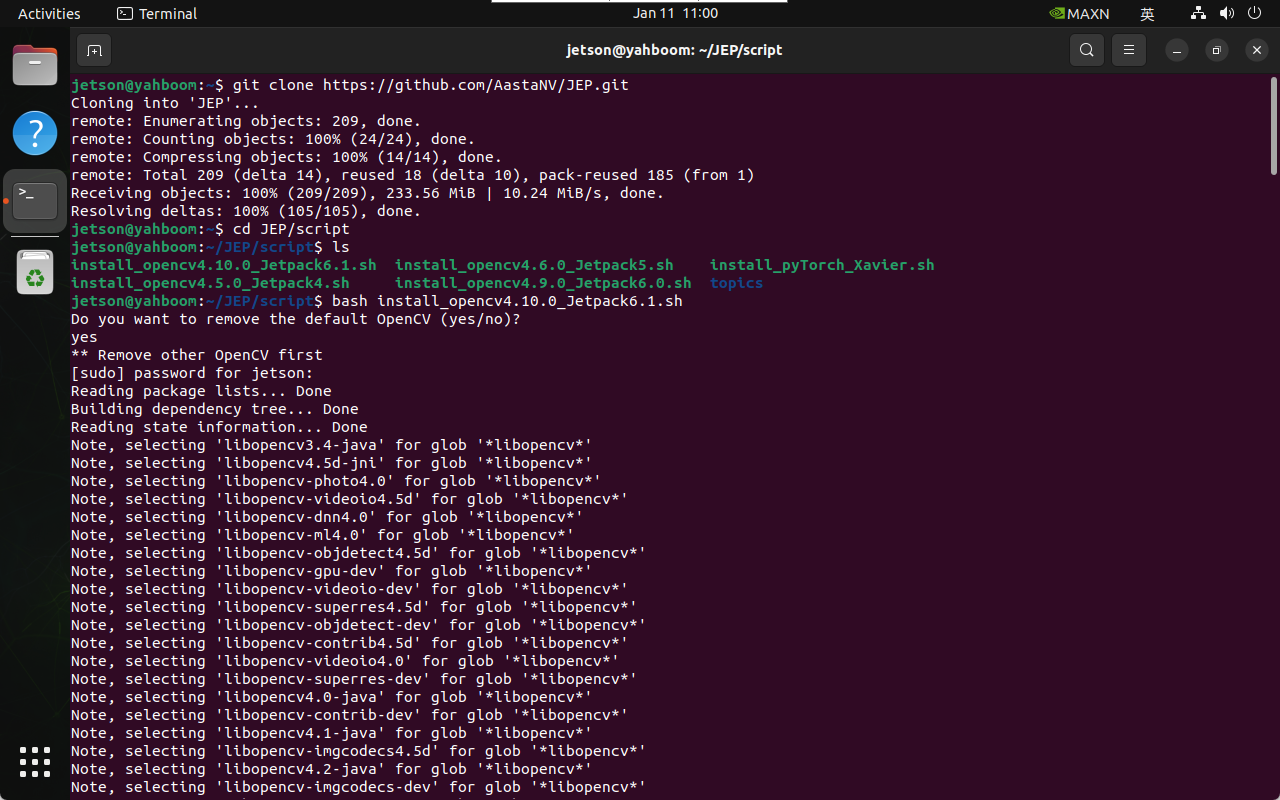Click the Terminal icon in dock

35,201
